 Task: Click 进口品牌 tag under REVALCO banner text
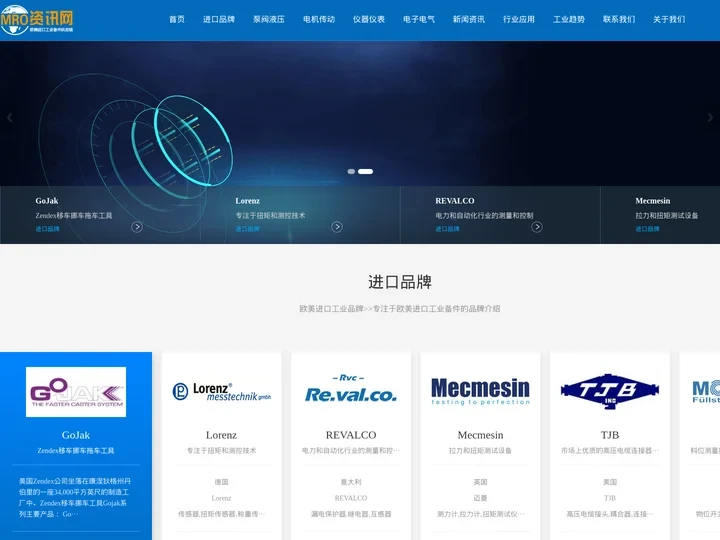tap(447, 229)
